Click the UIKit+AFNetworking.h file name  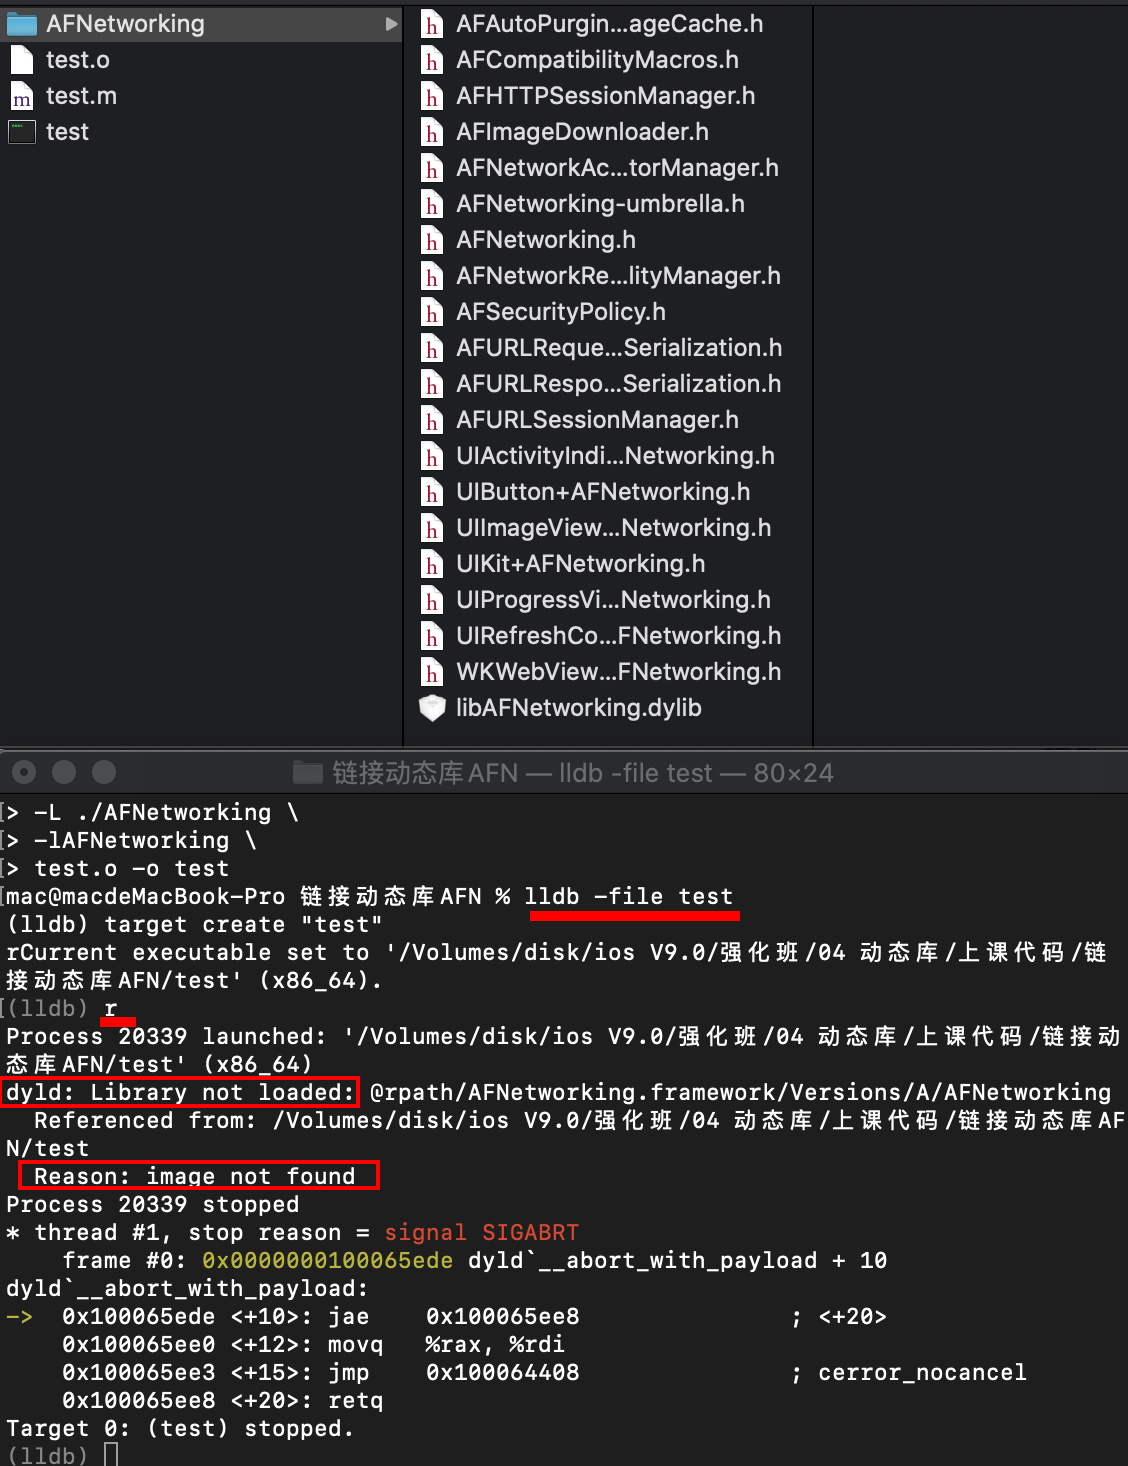click(580, 564)
